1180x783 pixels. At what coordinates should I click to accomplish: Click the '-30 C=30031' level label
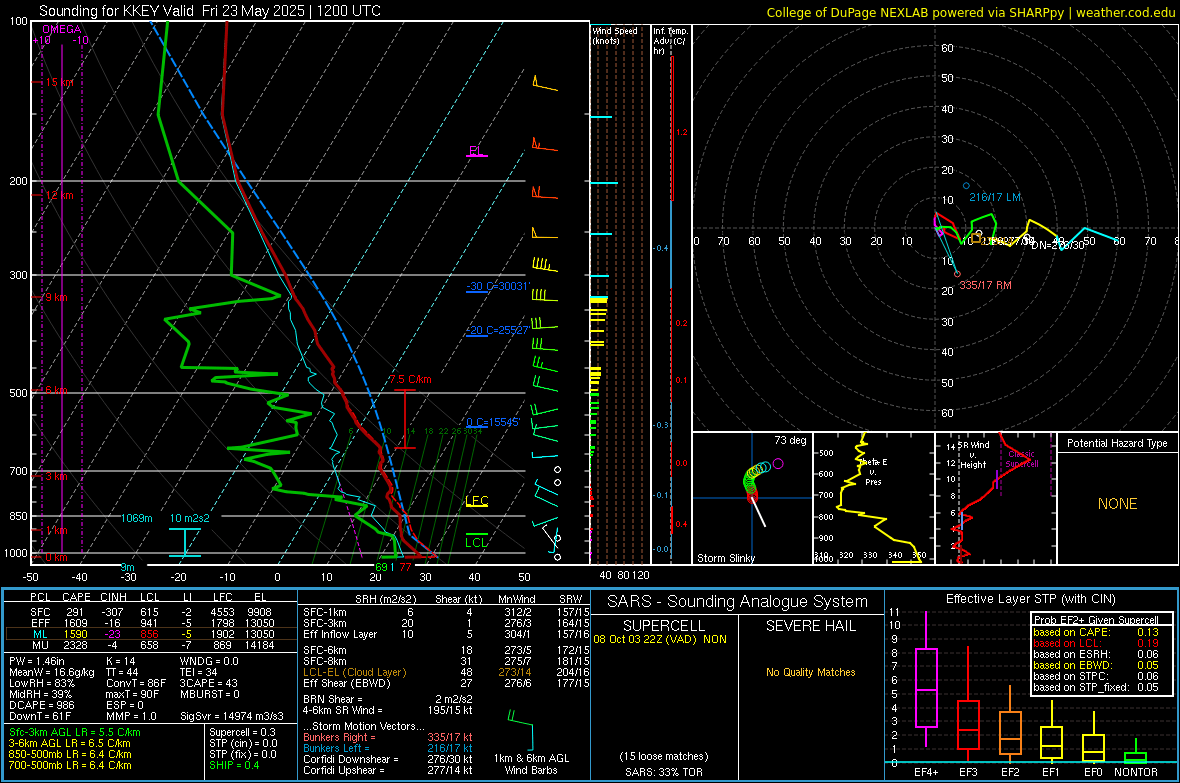point(498,286)
